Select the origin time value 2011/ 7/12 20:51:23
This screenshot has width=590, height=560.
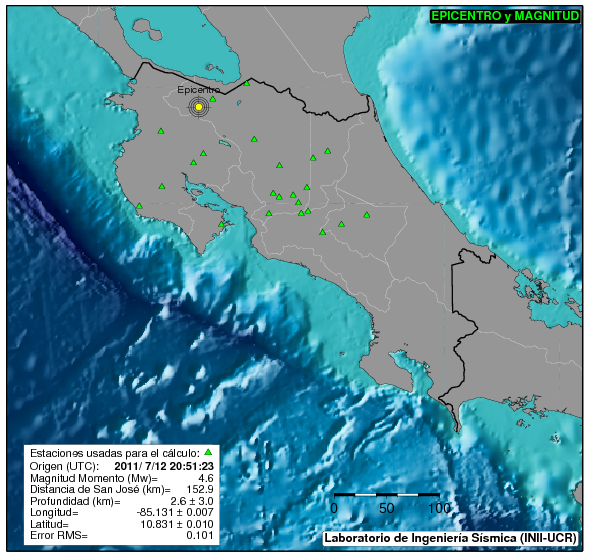point(164,466)
